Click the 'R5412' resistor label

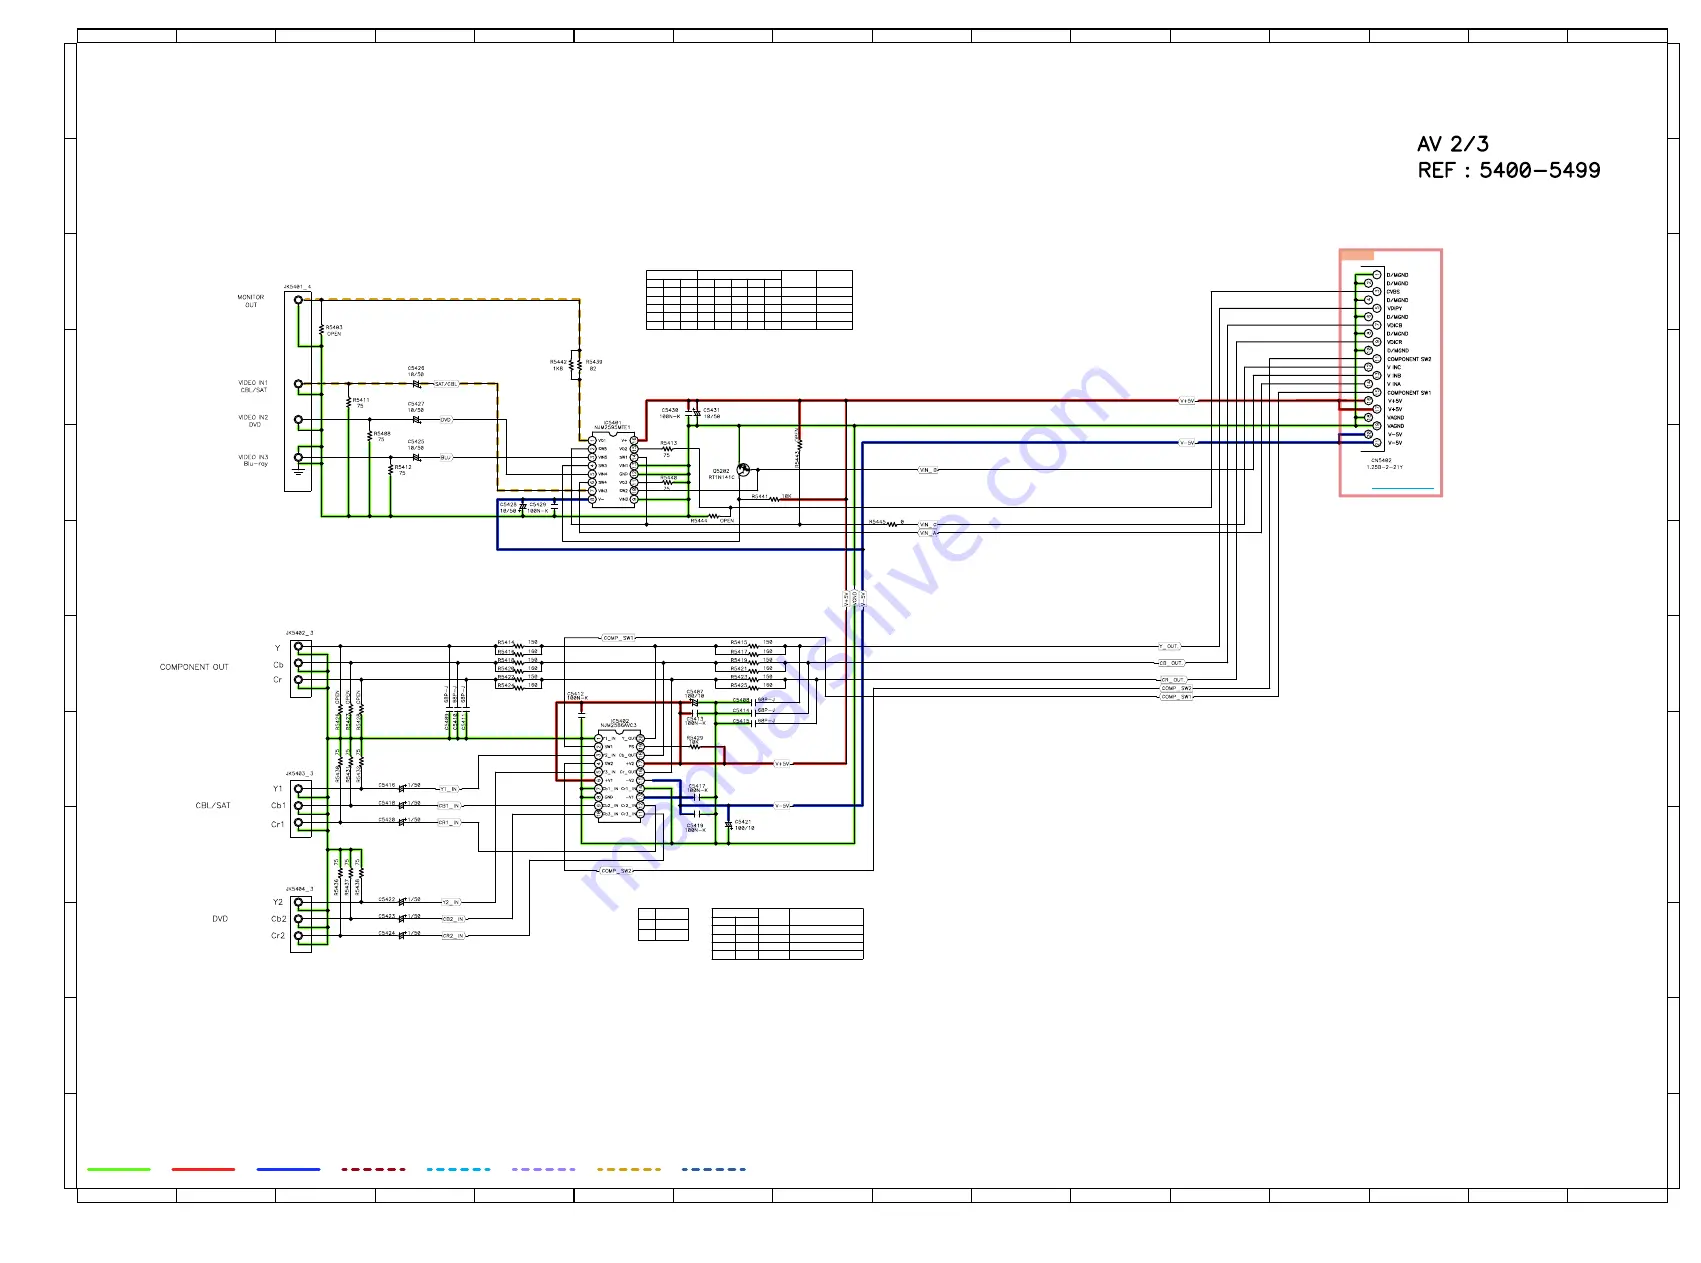pyautogui.click(x=403, y=467)
